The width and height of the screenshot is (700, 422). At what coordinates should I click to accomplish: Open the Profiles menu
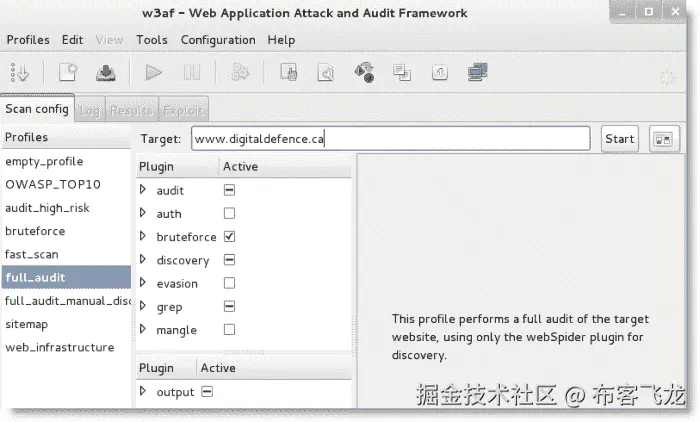click(28, 40)
